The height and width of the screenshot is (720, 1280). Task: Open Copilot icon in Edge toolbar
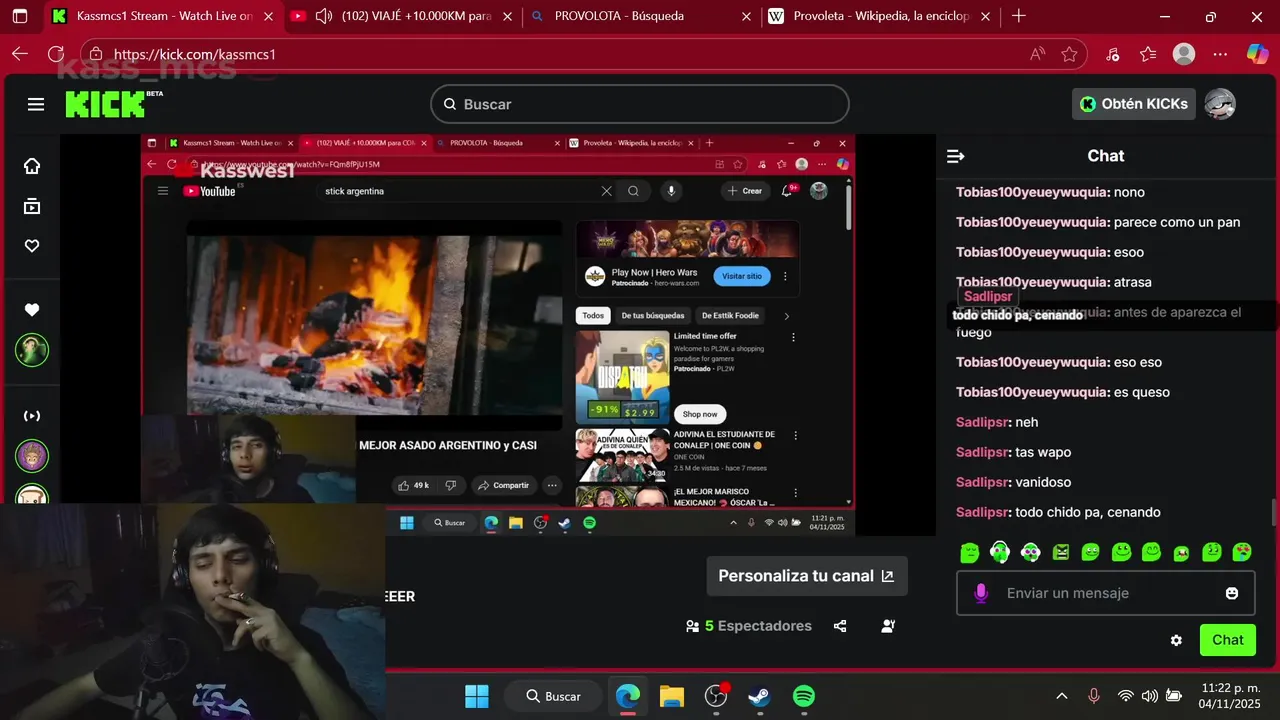click(1257, 54)
